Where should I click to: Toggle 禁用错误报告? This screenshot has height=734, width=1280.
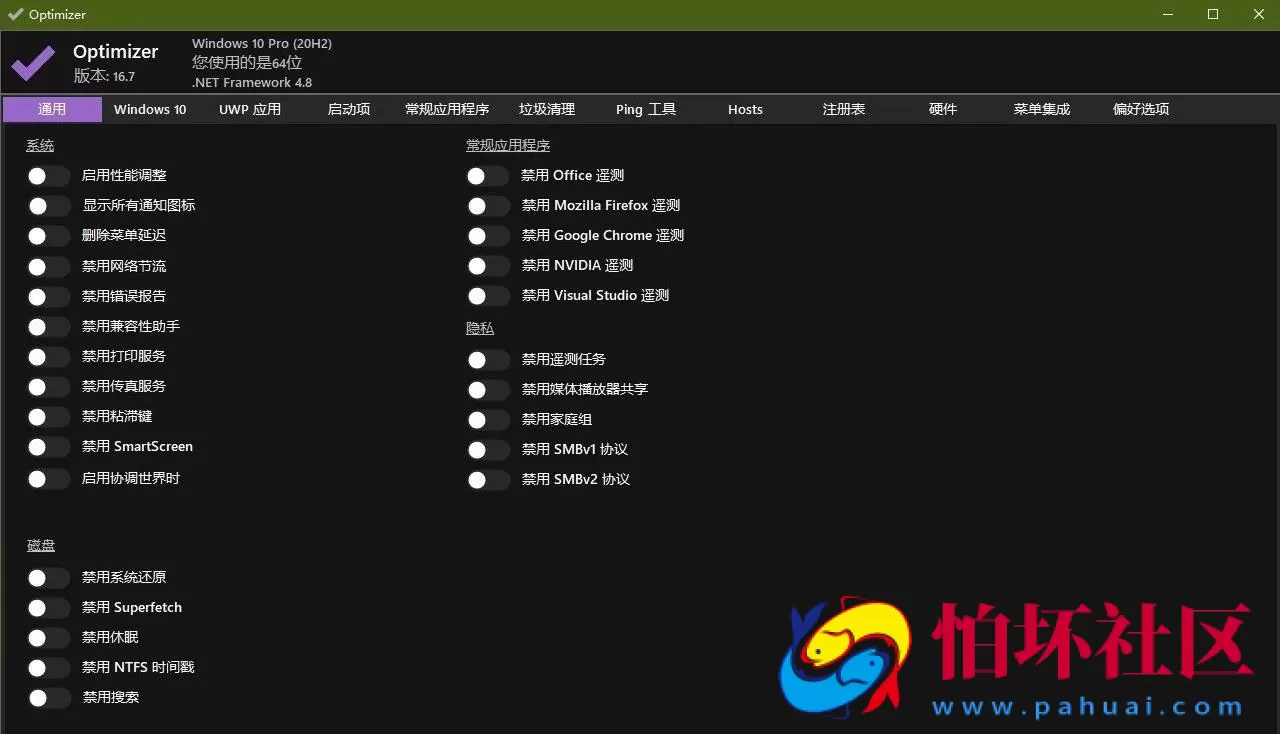click(47, 296)
